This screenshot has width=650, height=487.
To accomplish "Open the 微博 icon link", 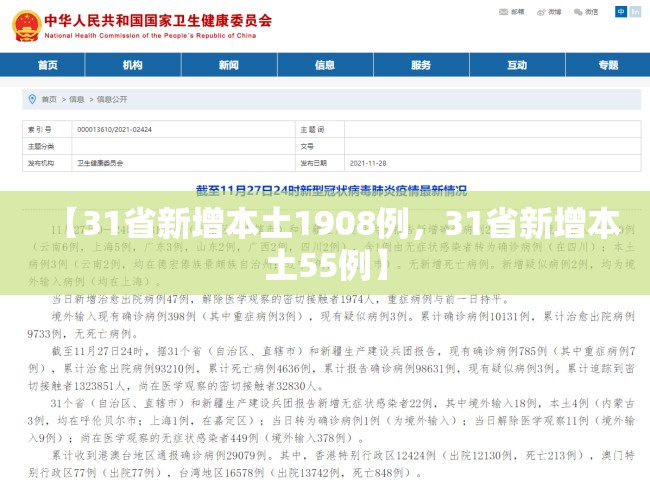I will click(x=549, y=12).
